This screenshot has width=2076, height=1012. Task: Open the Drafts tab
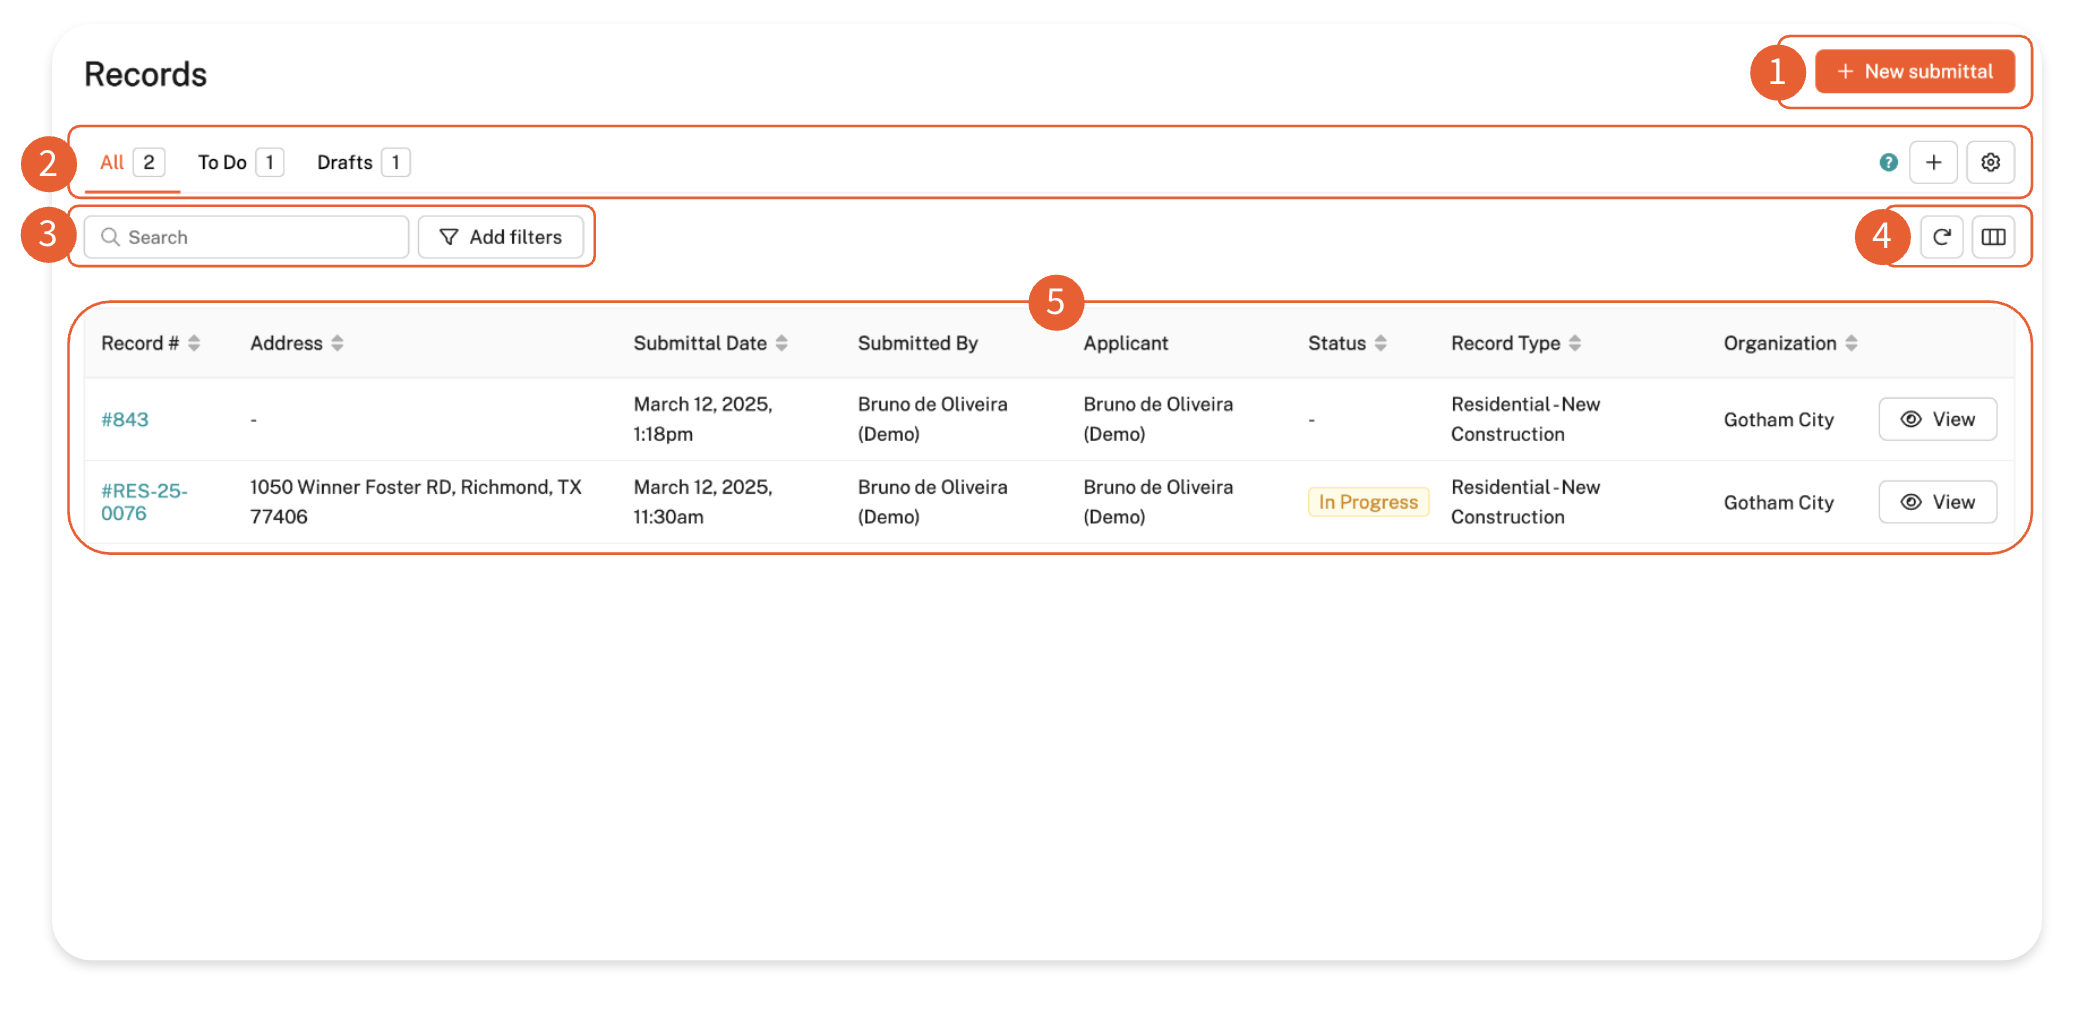click(362, 162)
